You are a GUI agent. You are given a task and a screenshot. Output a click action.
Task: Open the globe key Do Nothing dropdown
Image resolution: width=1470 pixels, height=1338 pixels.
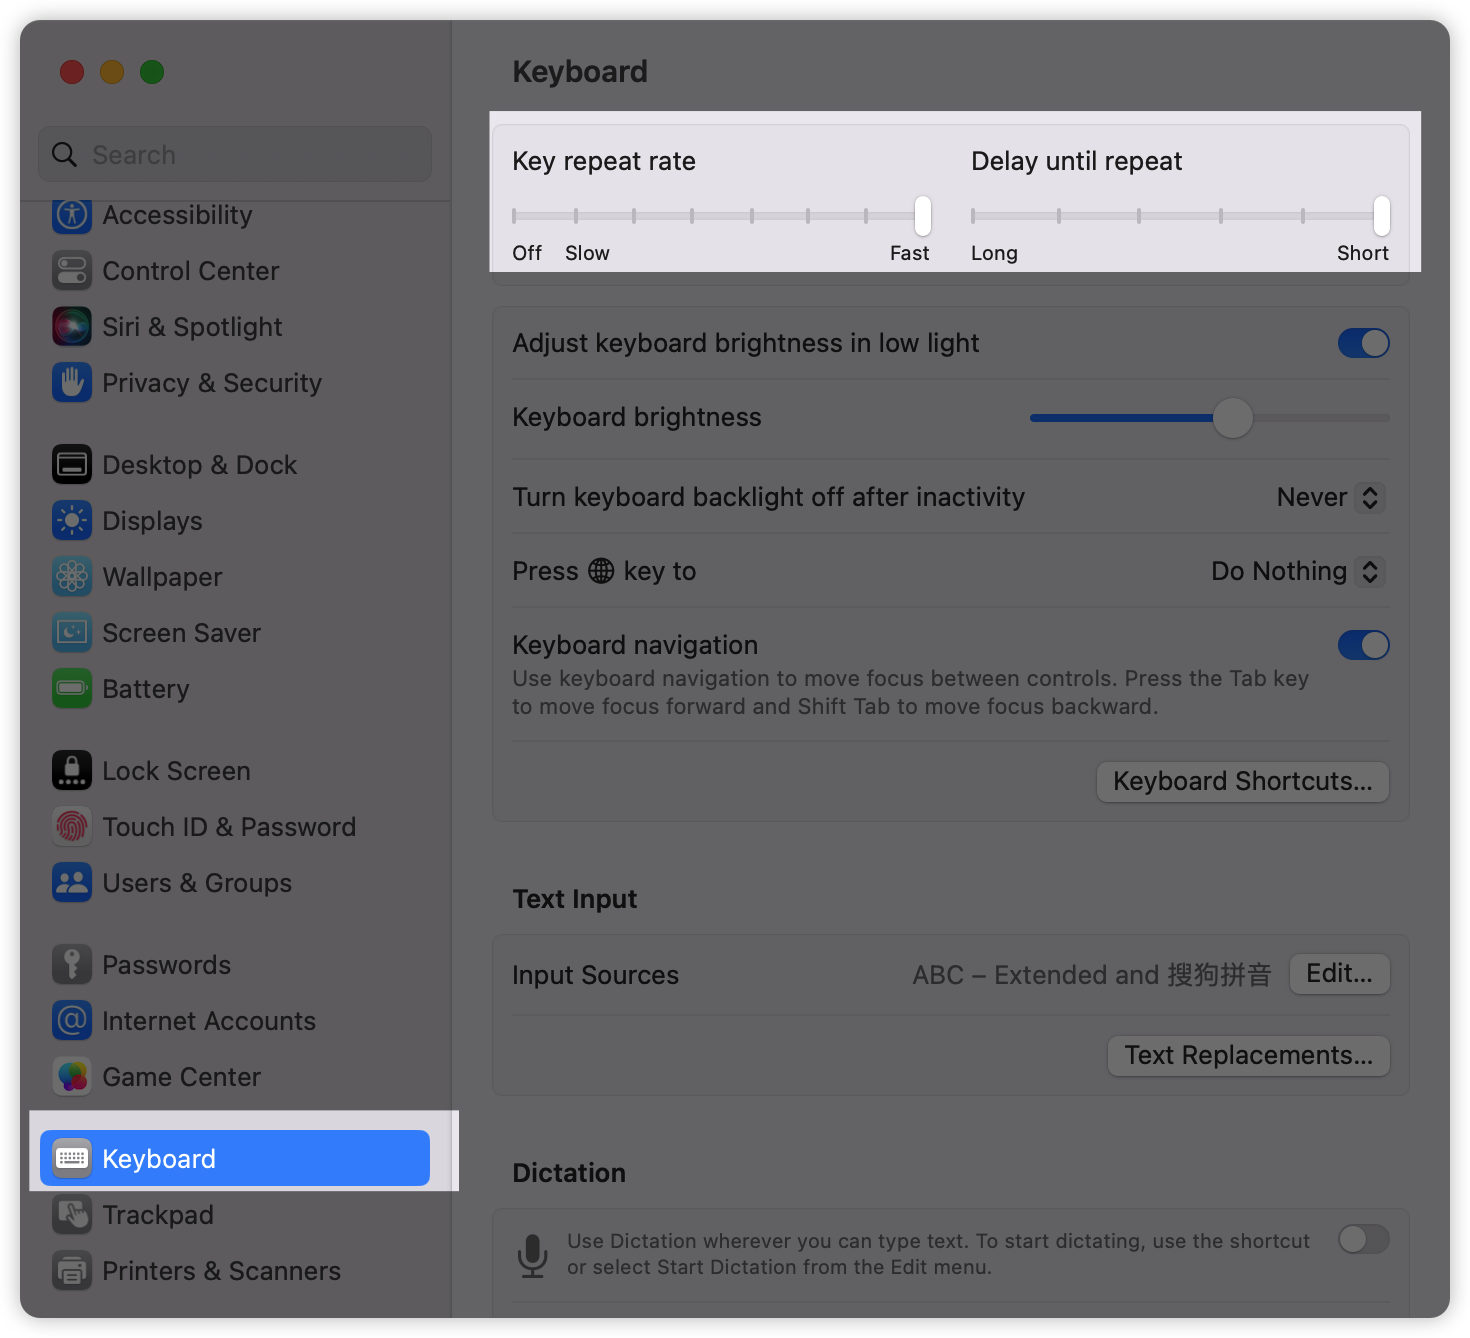pyautogui.click(x=1298, y=571)
